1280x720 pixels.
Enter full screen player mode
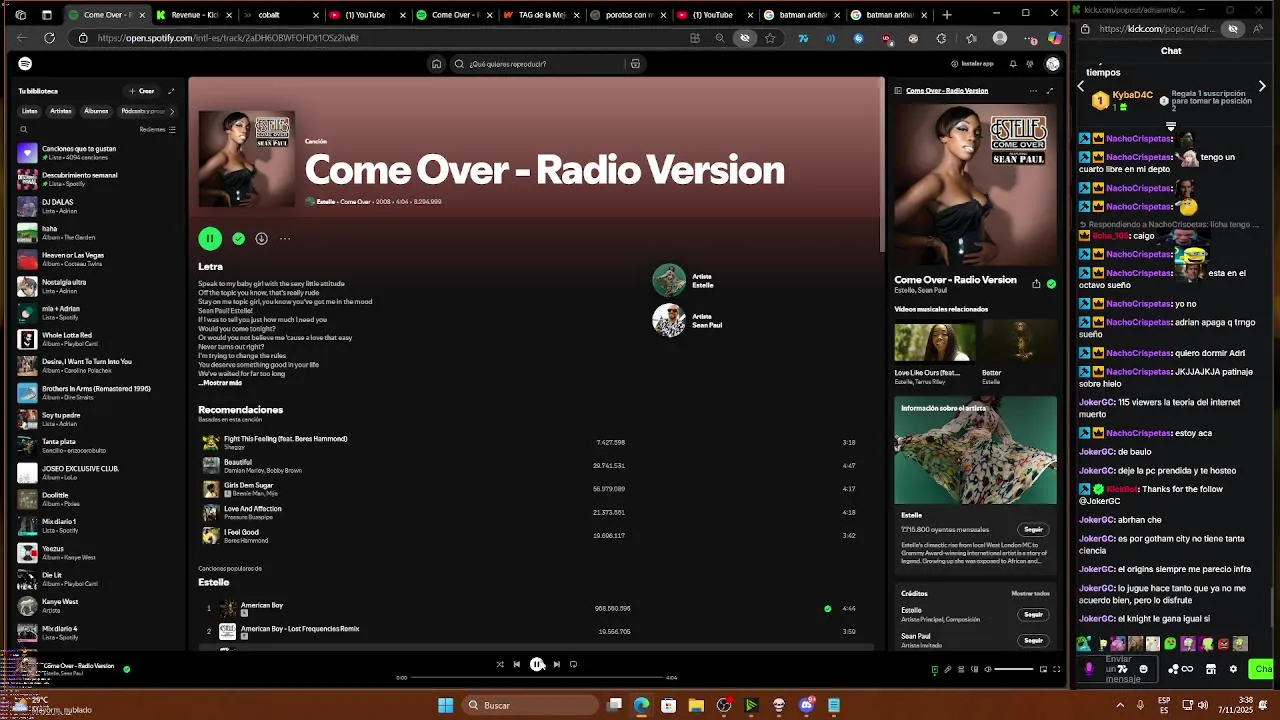click(1057, 669)
